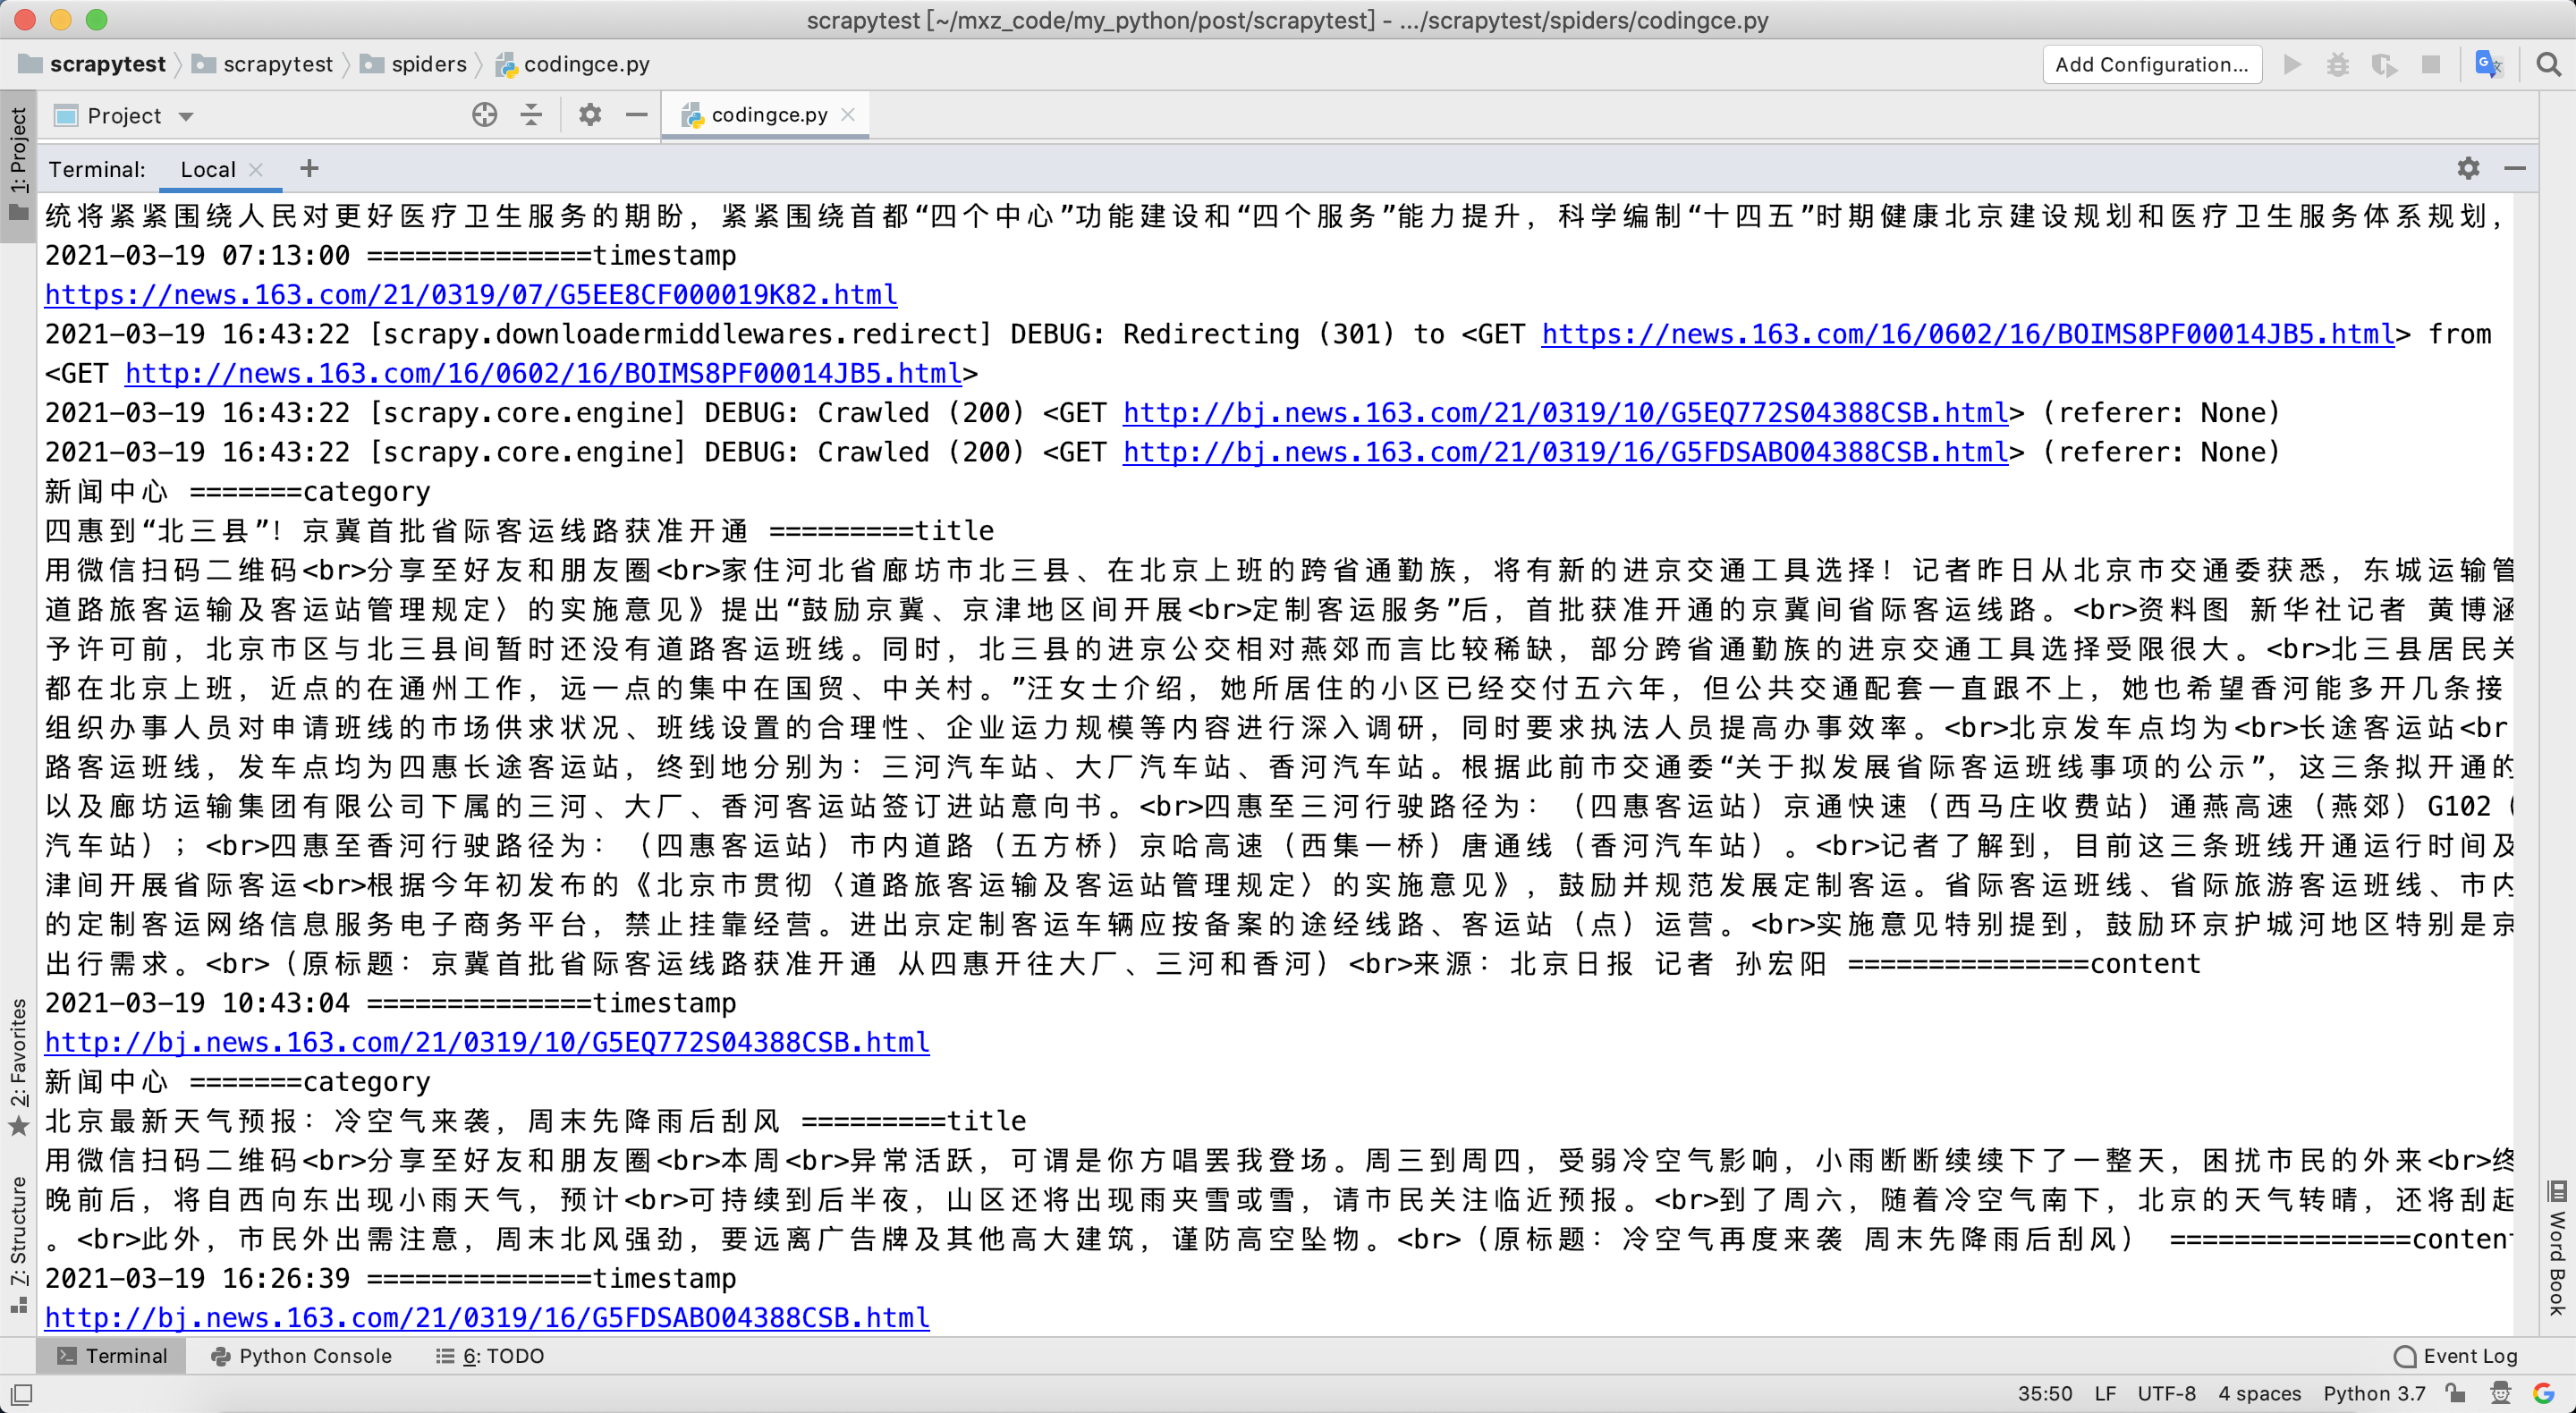This screenshot has width=2576, height=1413.
Task: Collapse All in the Project panel
Action: 531,115
